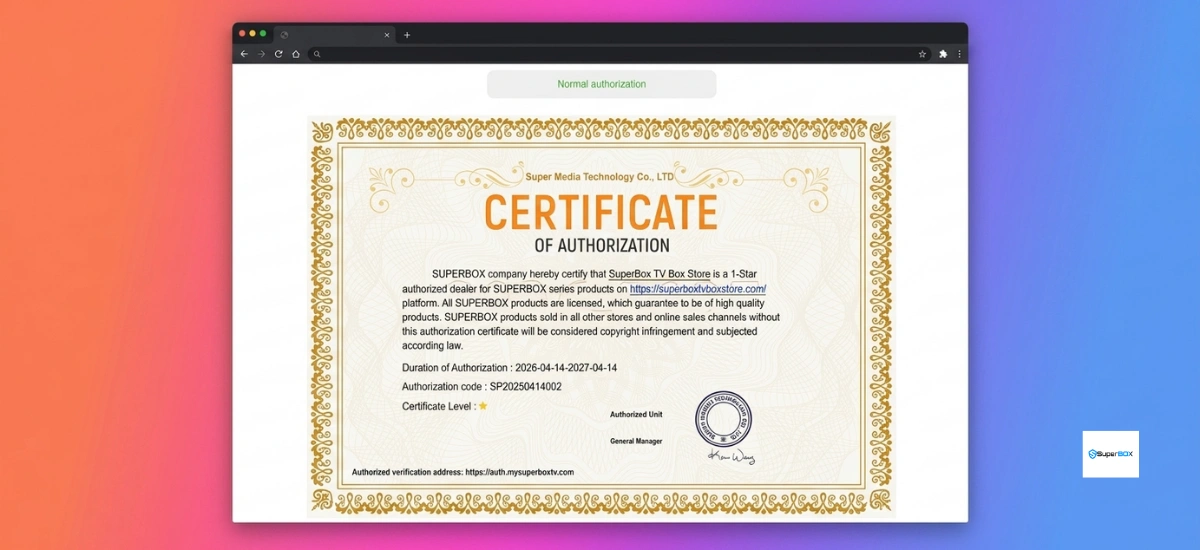Click the round company seal stamp
1200x550 pixels.
click(x=723, y=420)
